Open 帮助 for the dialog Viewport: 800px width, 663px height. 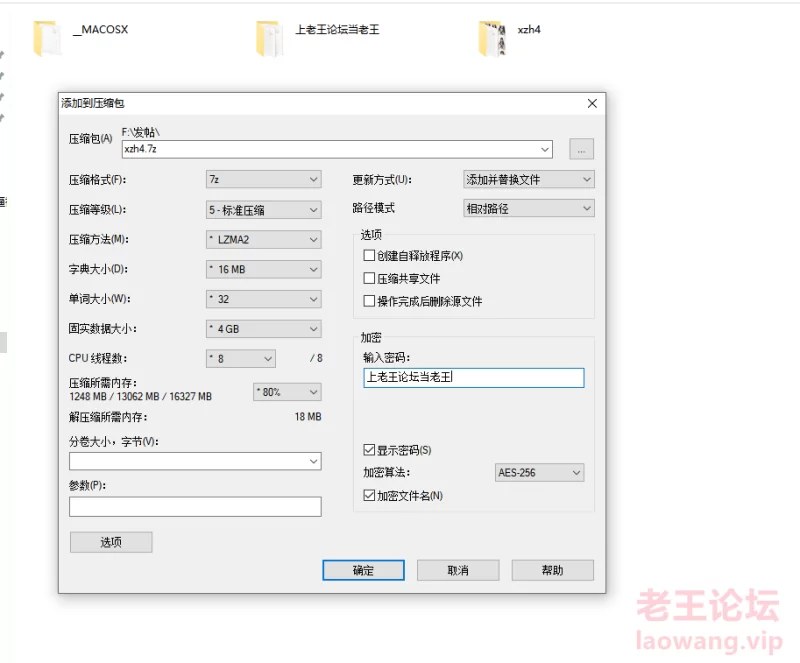pos(552,570)
